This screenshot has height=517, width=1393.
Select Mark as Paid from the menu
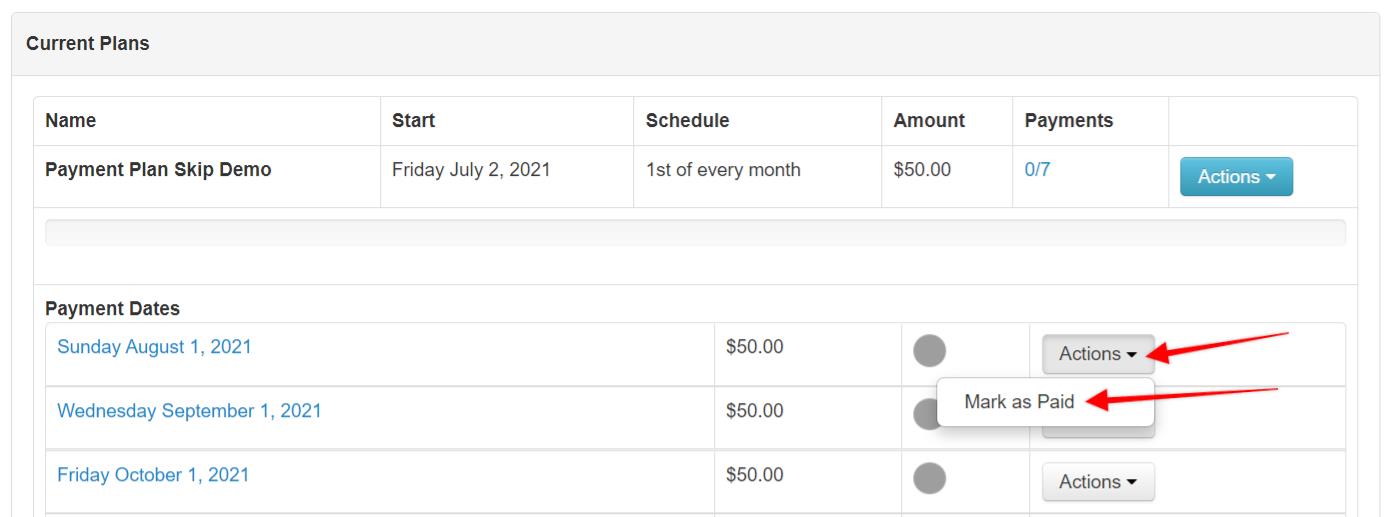[1019, 402]
